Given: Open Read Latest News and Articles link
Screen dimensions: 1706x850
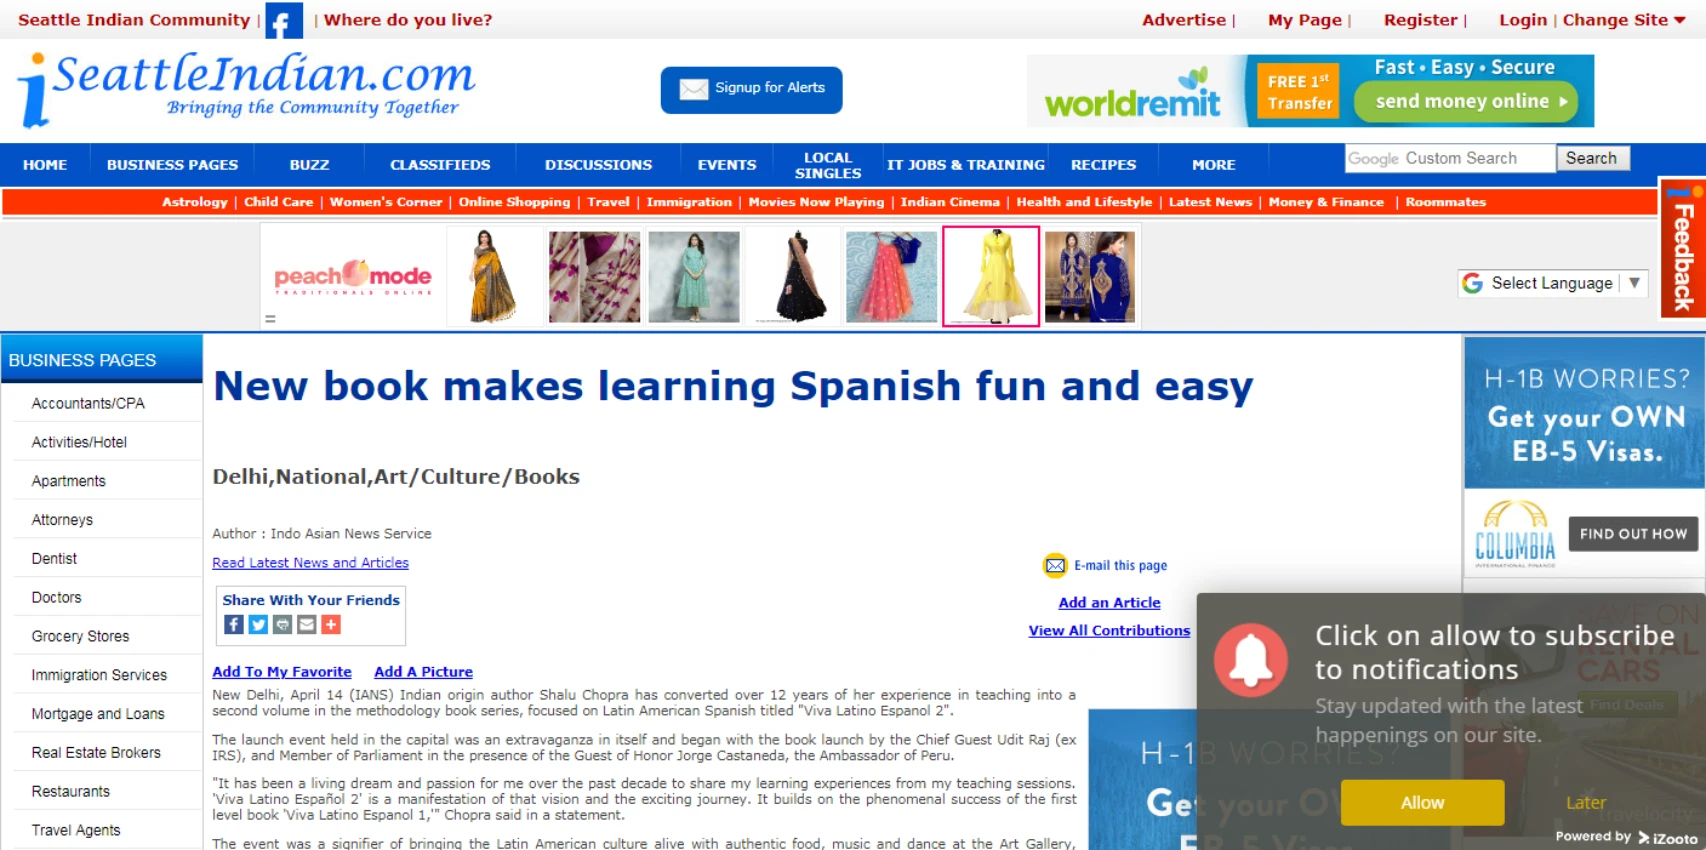Looking at the screenshot, I should 310,563.
